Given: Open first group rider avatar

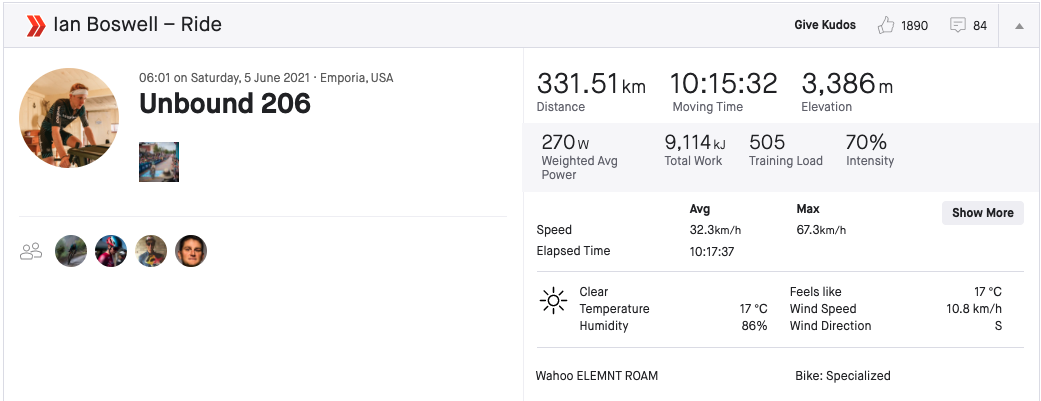Looking at the screenshot, I should click(71, 252).
